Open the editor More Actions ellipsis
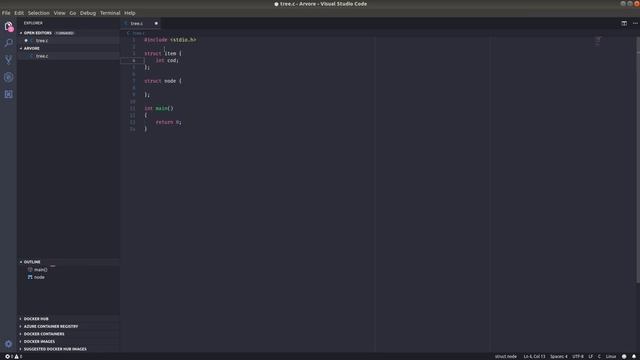This screenshot has width=640, height=360. coord(635,23)
